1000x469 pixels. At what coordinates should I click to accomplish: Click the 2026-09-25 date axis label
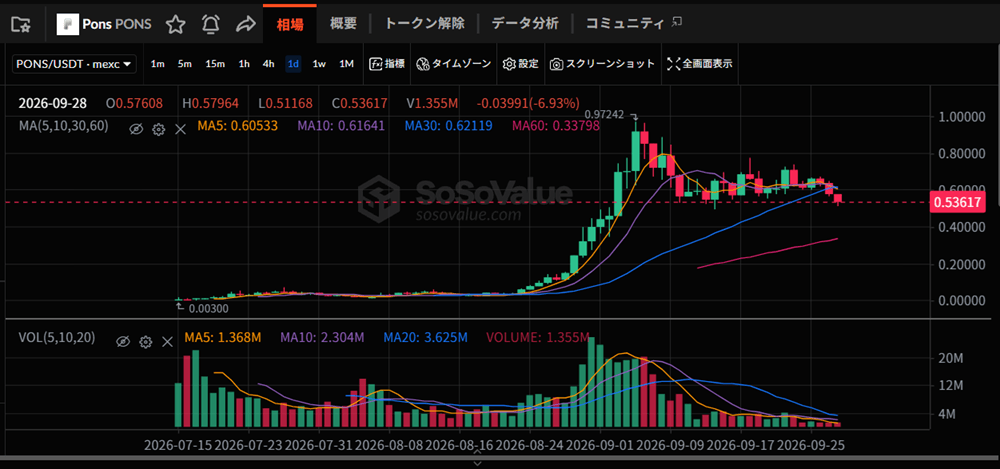813,445
